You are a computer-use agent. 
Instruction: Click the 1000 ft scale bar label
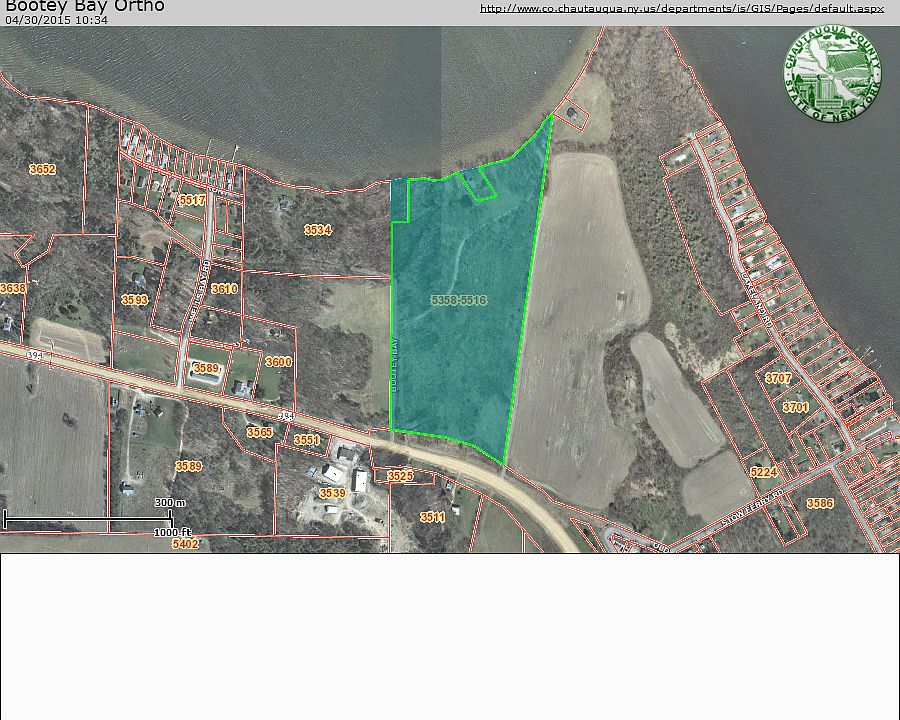[172, 532]
